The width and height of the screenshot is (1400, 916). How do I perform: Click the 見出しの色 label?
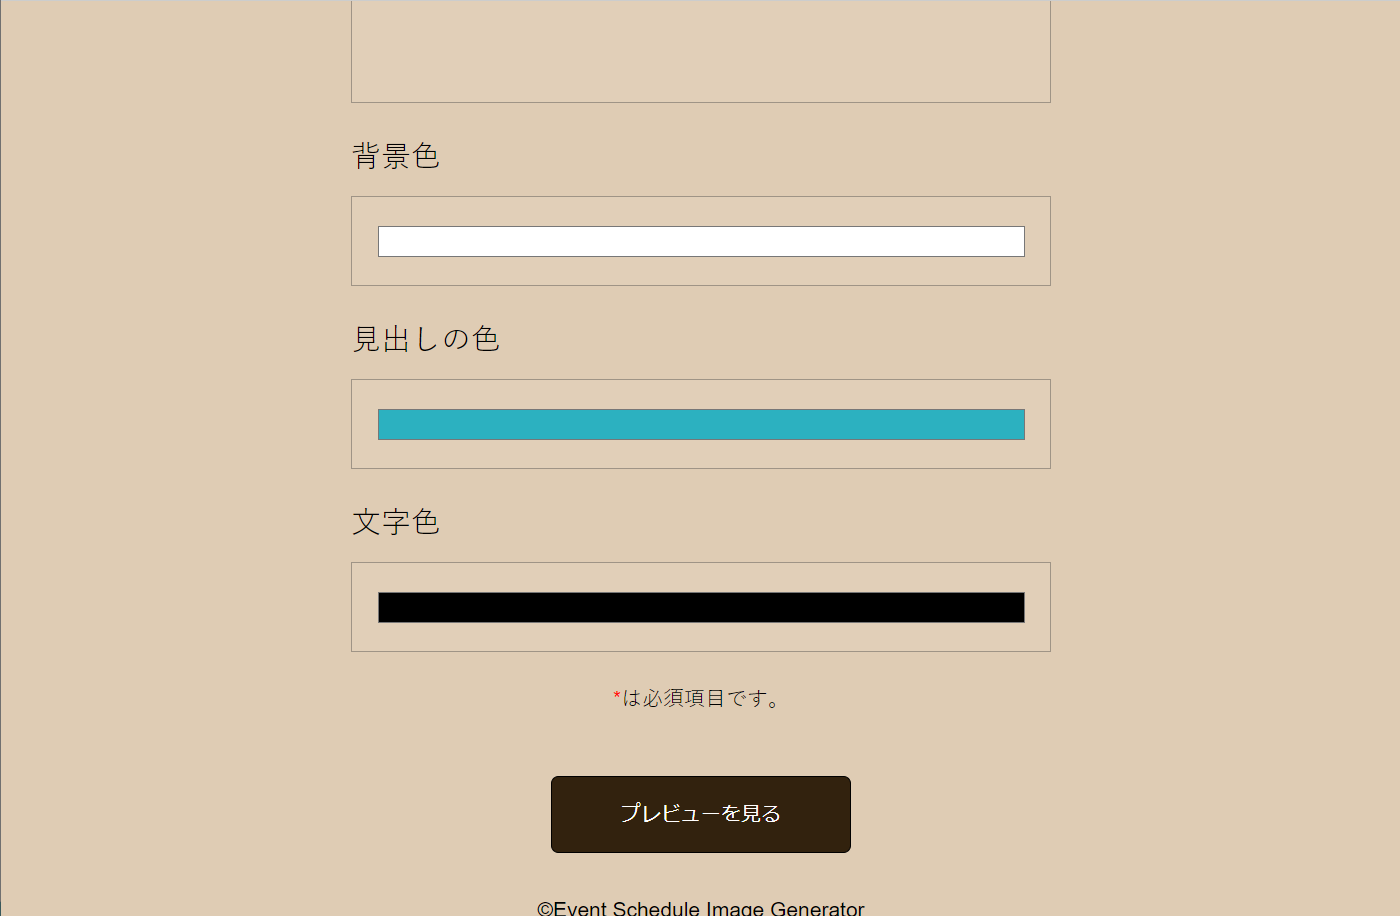tap(426, 339)
